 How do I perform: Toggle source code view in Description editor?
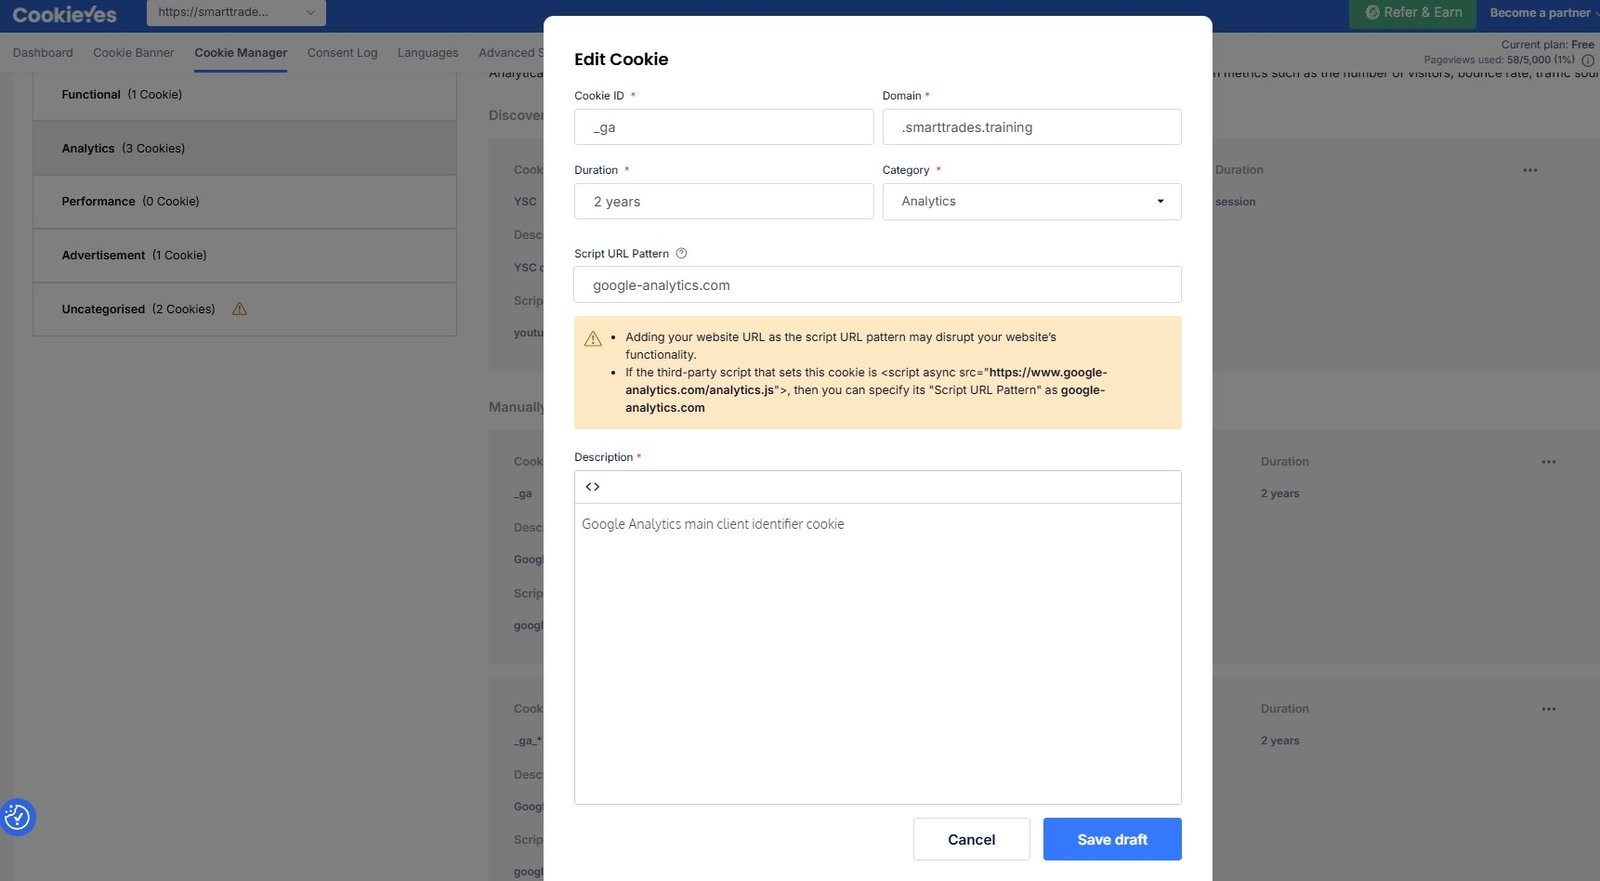point(593,487)
